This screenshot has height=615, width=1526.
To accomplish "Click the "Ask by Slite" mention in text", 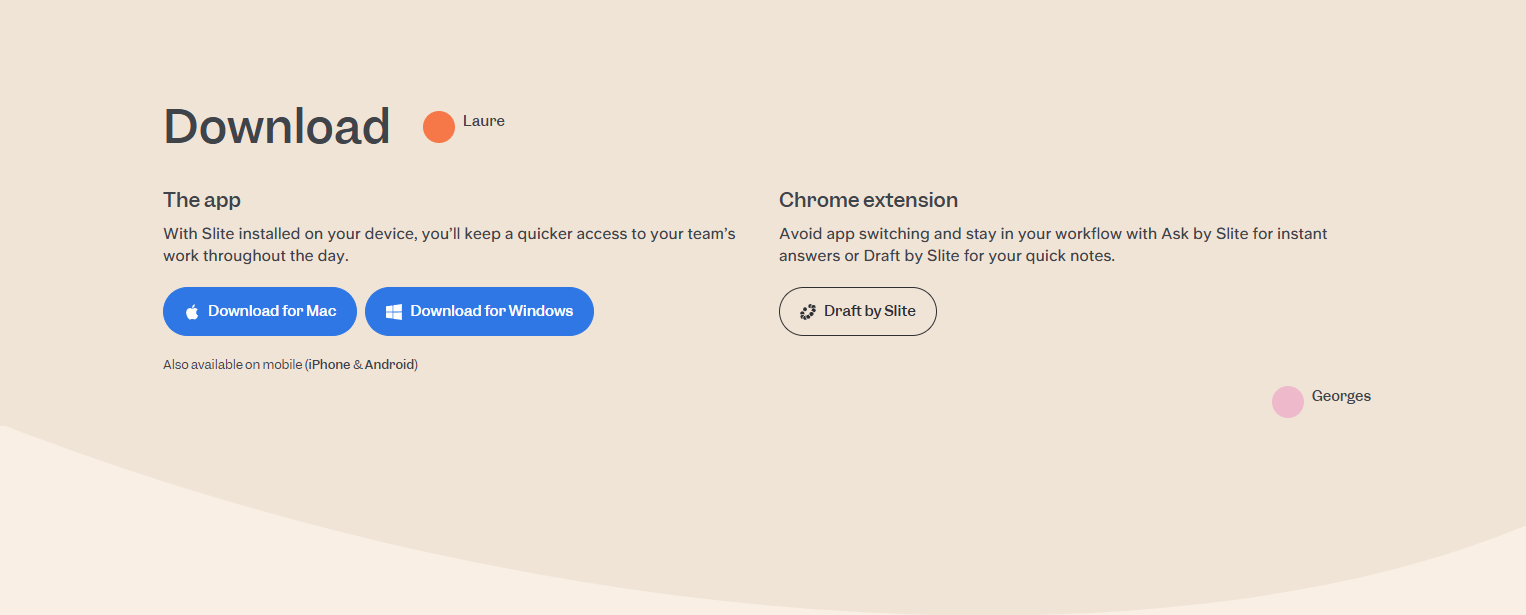I will pos(1204,234).
